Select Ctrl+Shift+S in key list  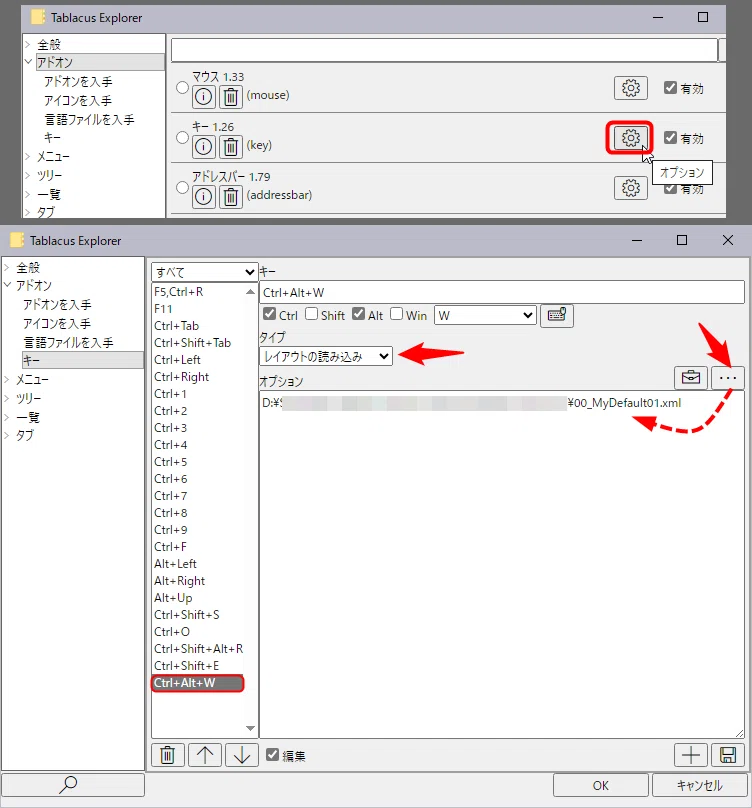coord(198,615)
